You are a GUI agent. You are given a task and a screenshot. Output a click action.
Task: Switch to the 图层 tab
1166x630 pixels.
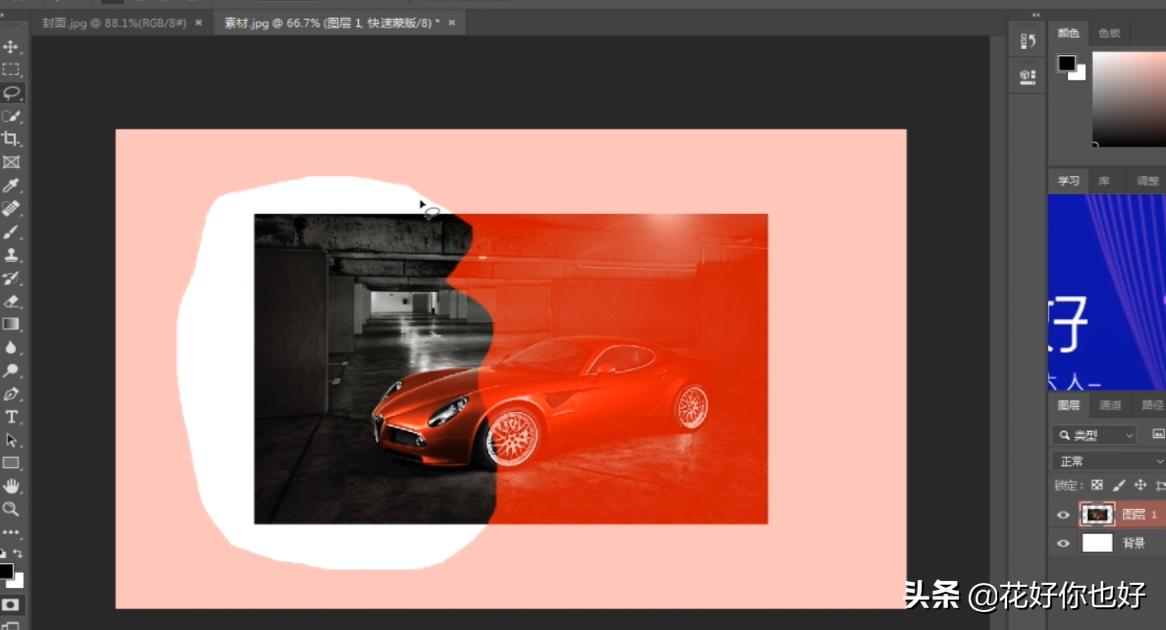pyautogui.click(x=1069, y=405)
